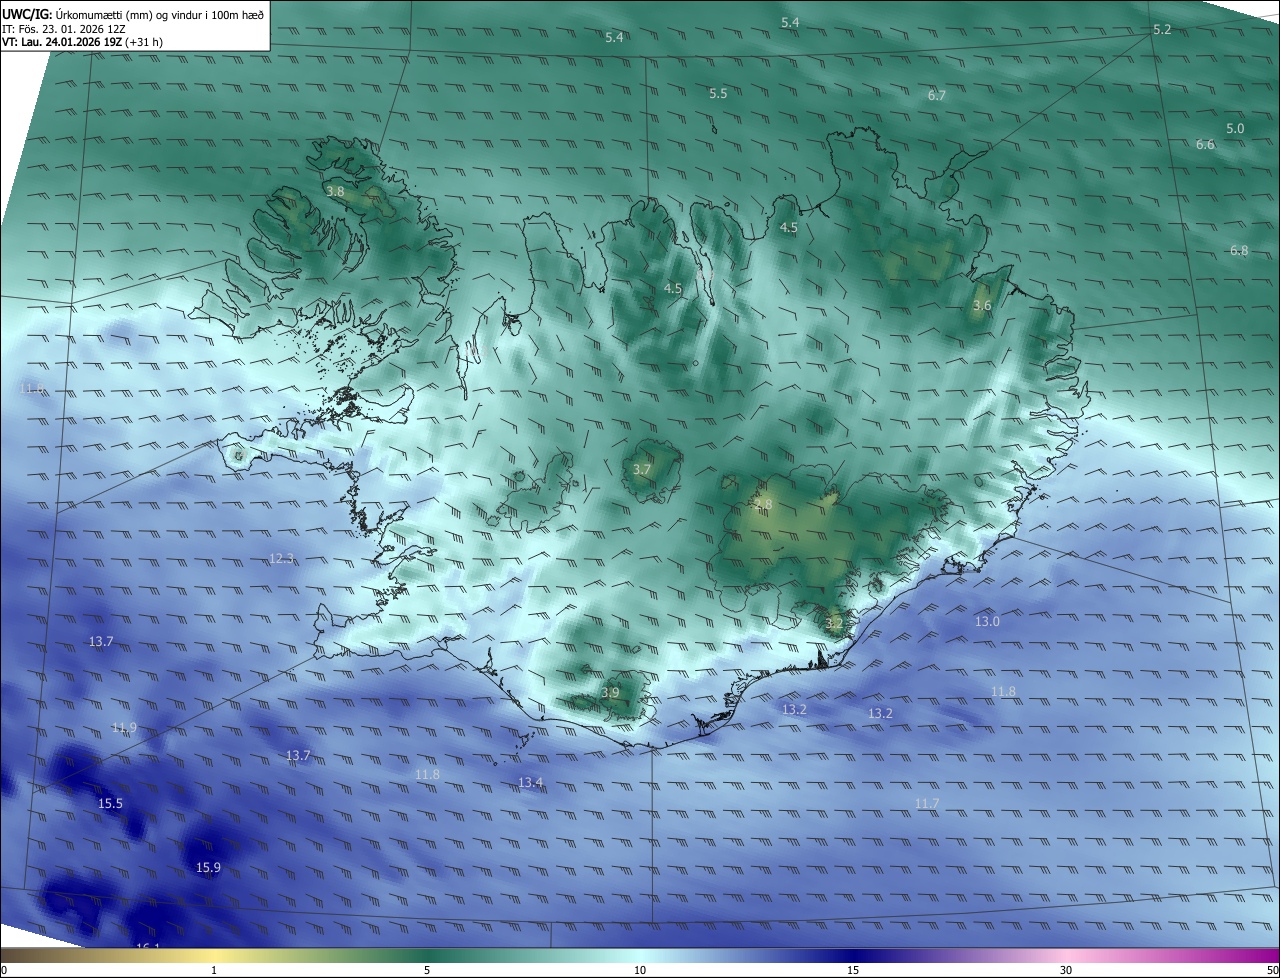
Task: Click the 13.4 value label
Action: click(530, 782)
